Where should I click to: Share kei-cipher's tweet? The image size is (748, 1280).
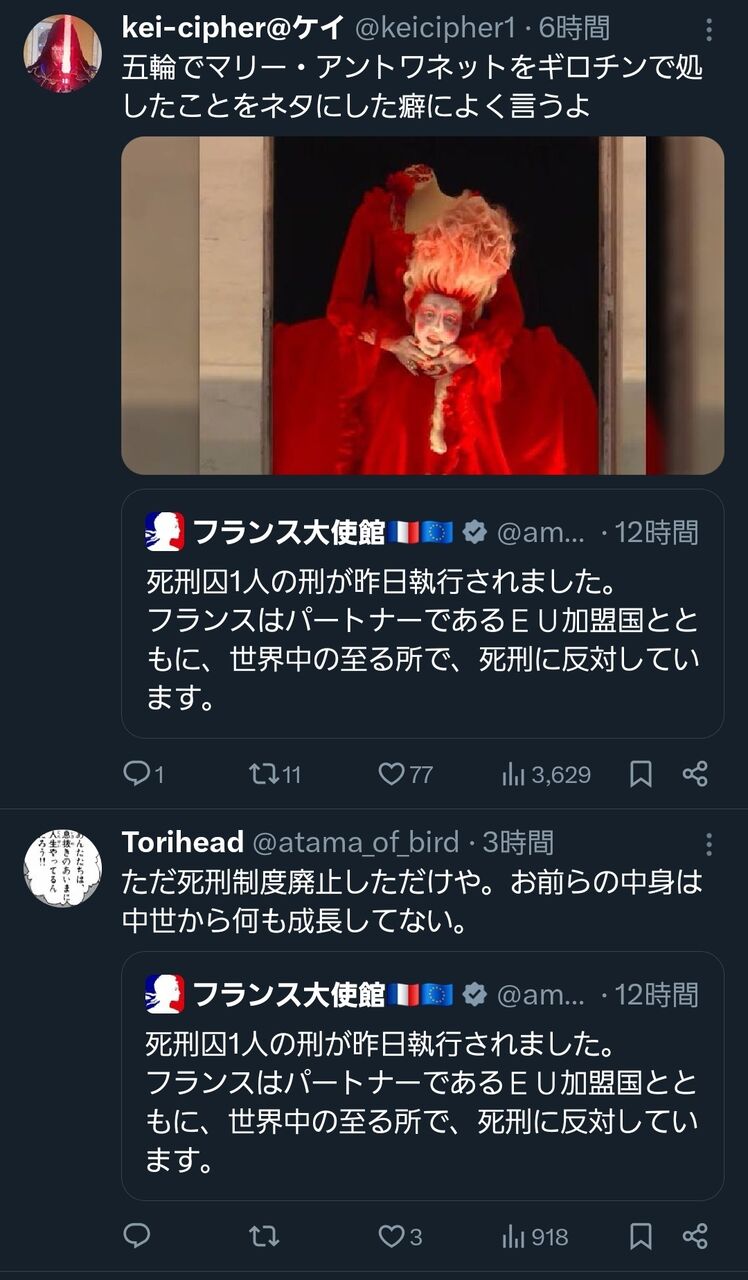(x=695, y=774)
